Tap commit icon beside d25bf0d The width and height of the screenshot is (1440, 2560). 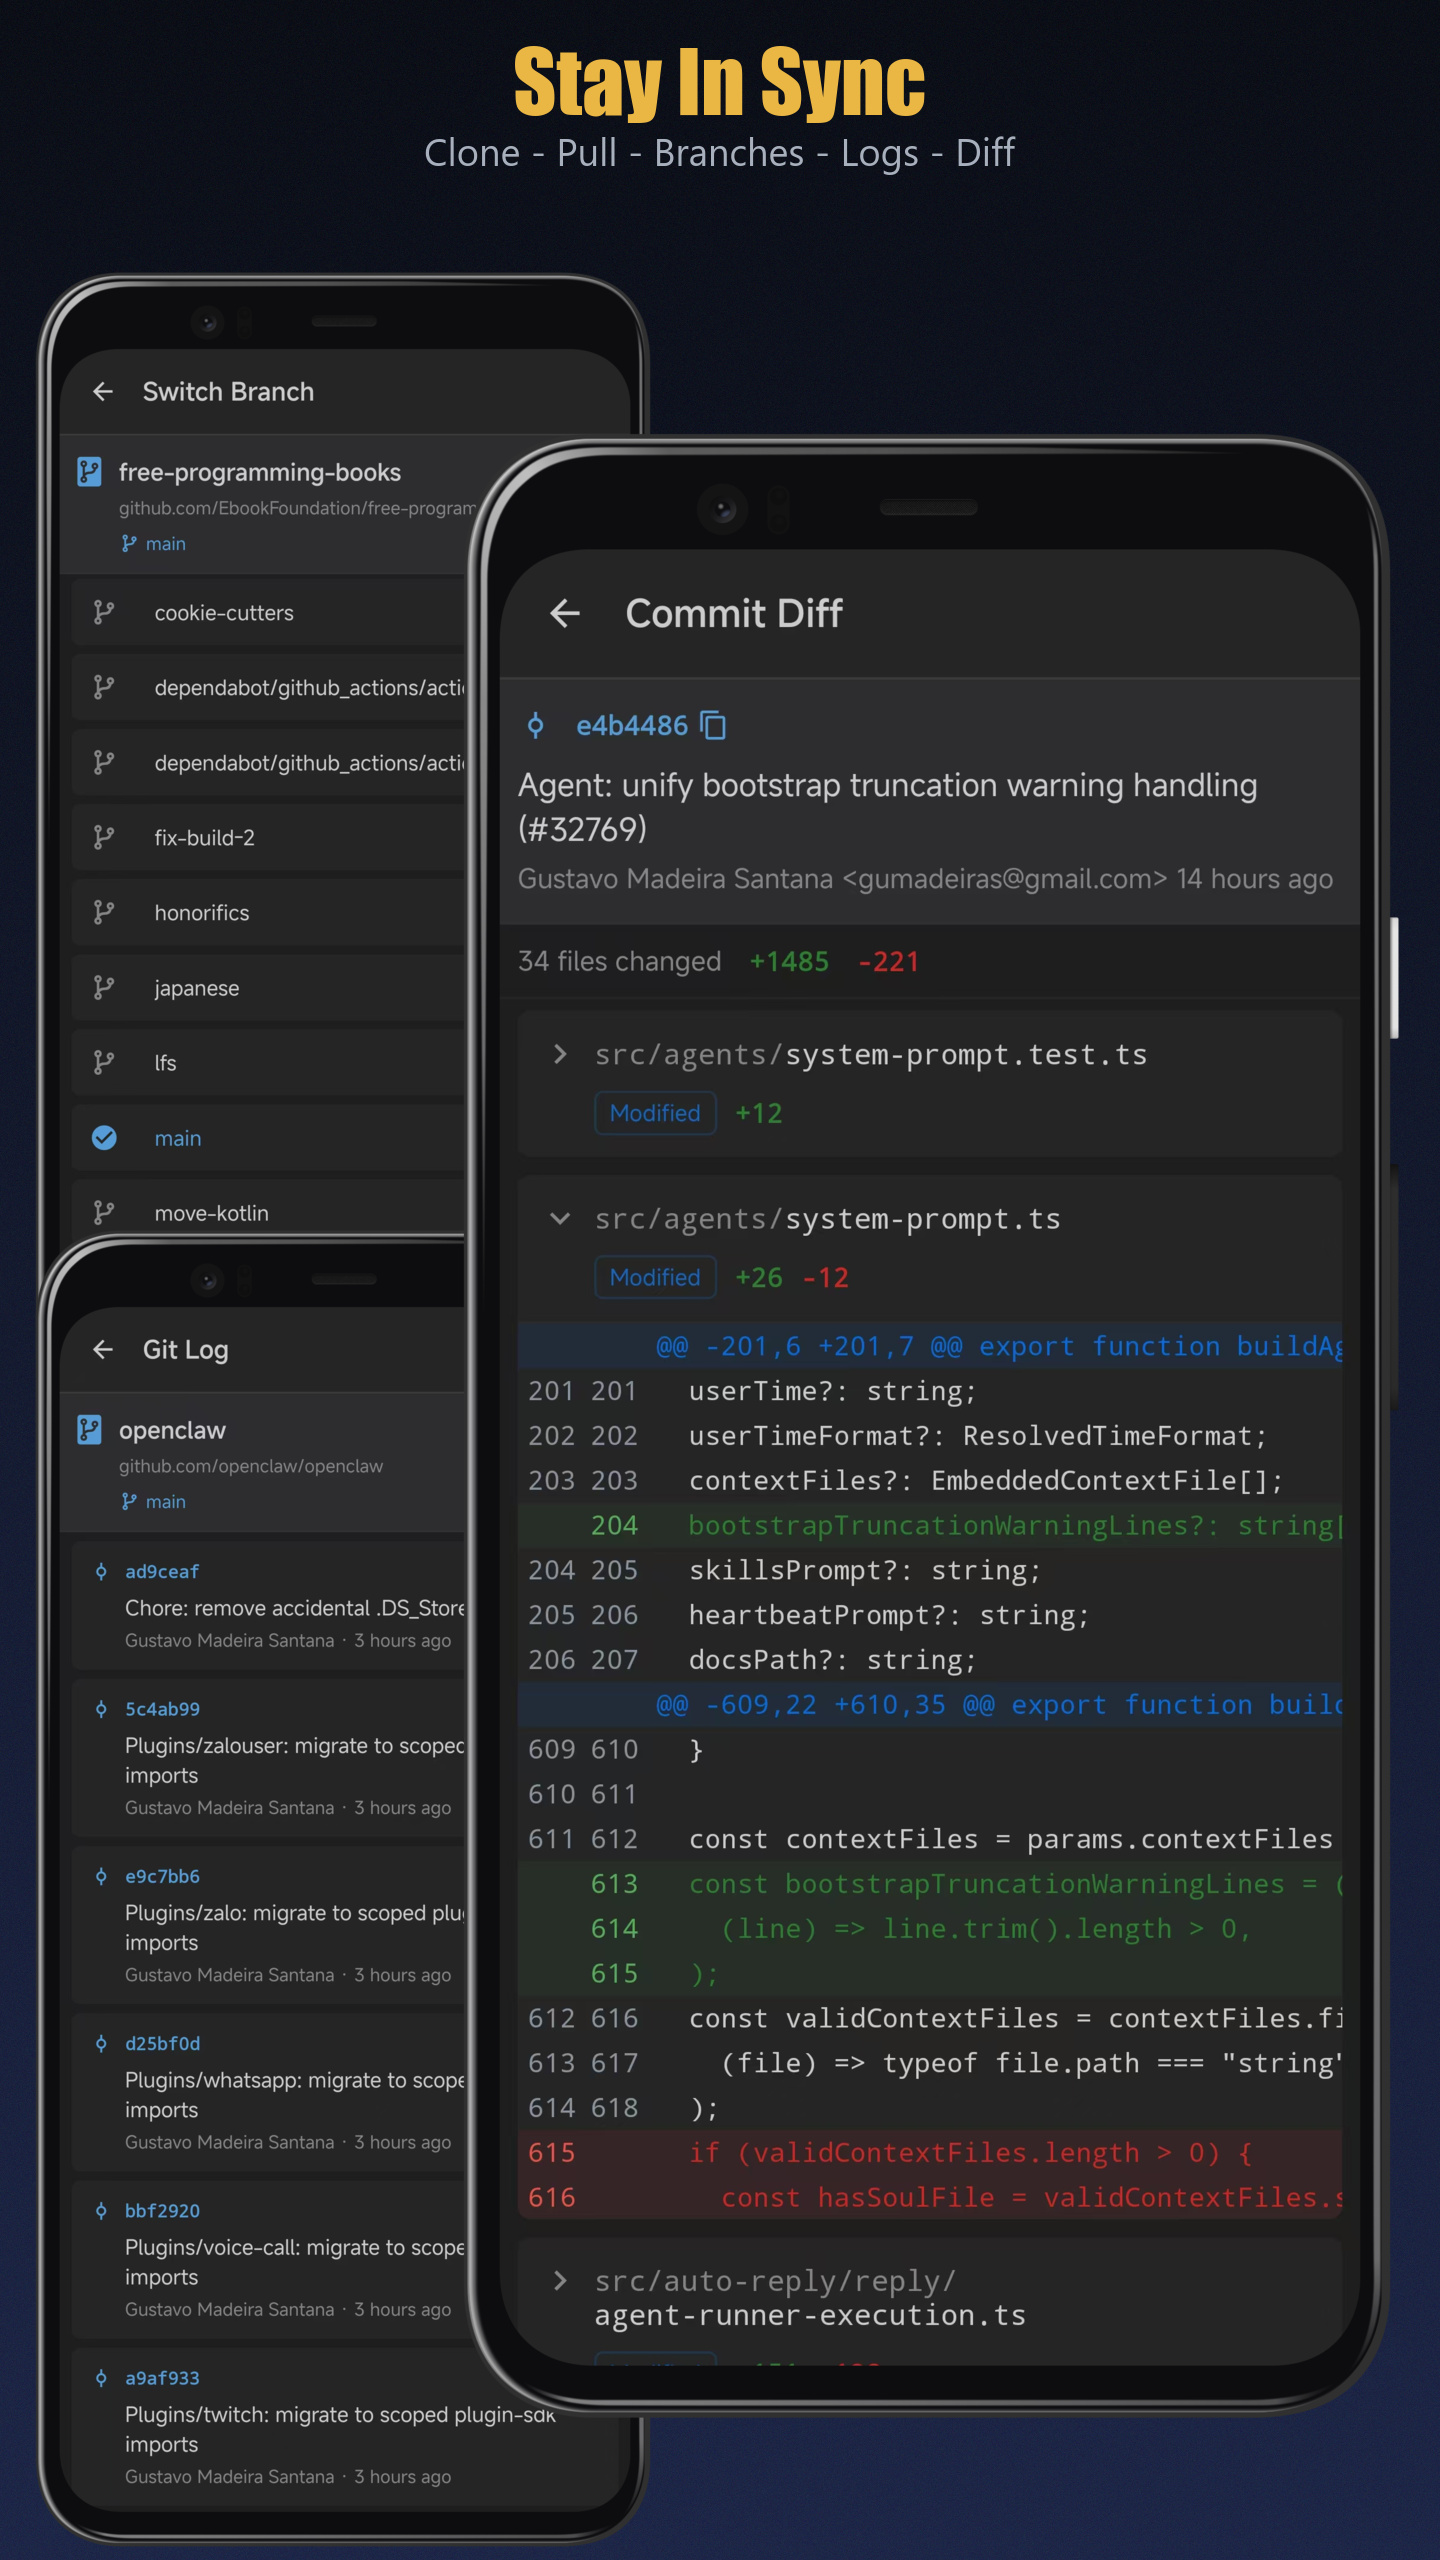[x=101, y=2043]
